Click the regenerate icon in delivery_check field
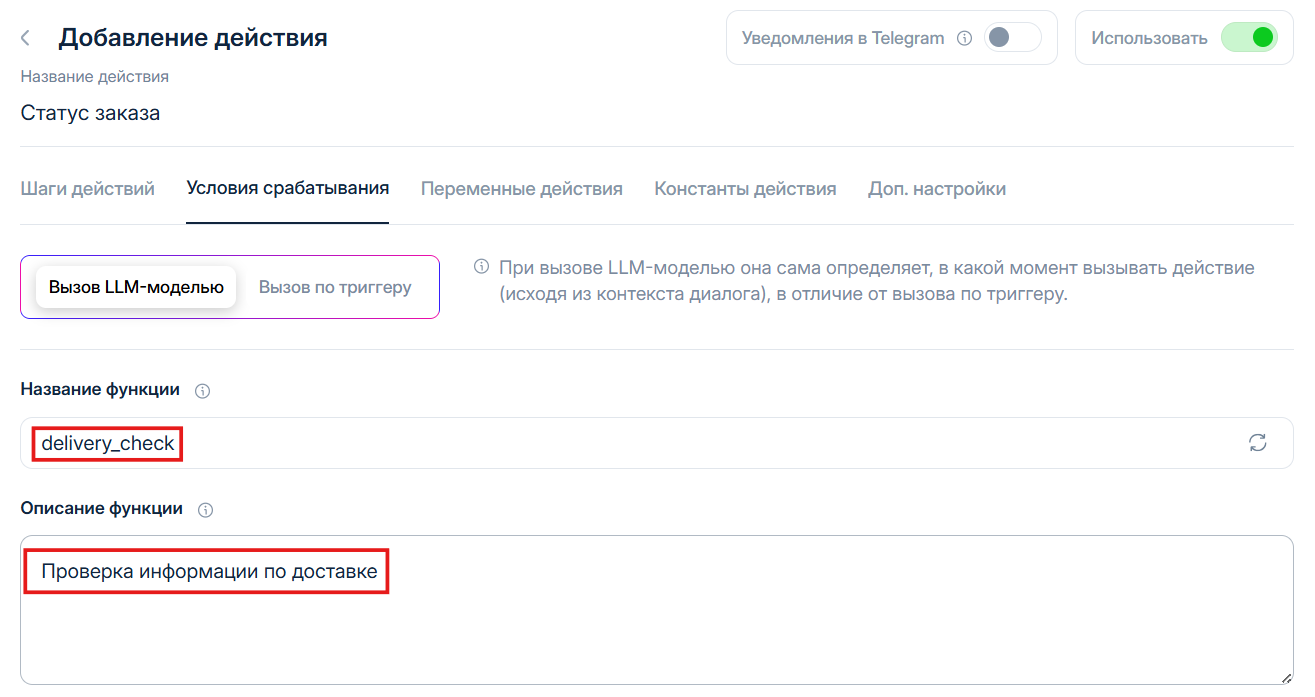The image size is (1315, 697). click(1257, 443)
